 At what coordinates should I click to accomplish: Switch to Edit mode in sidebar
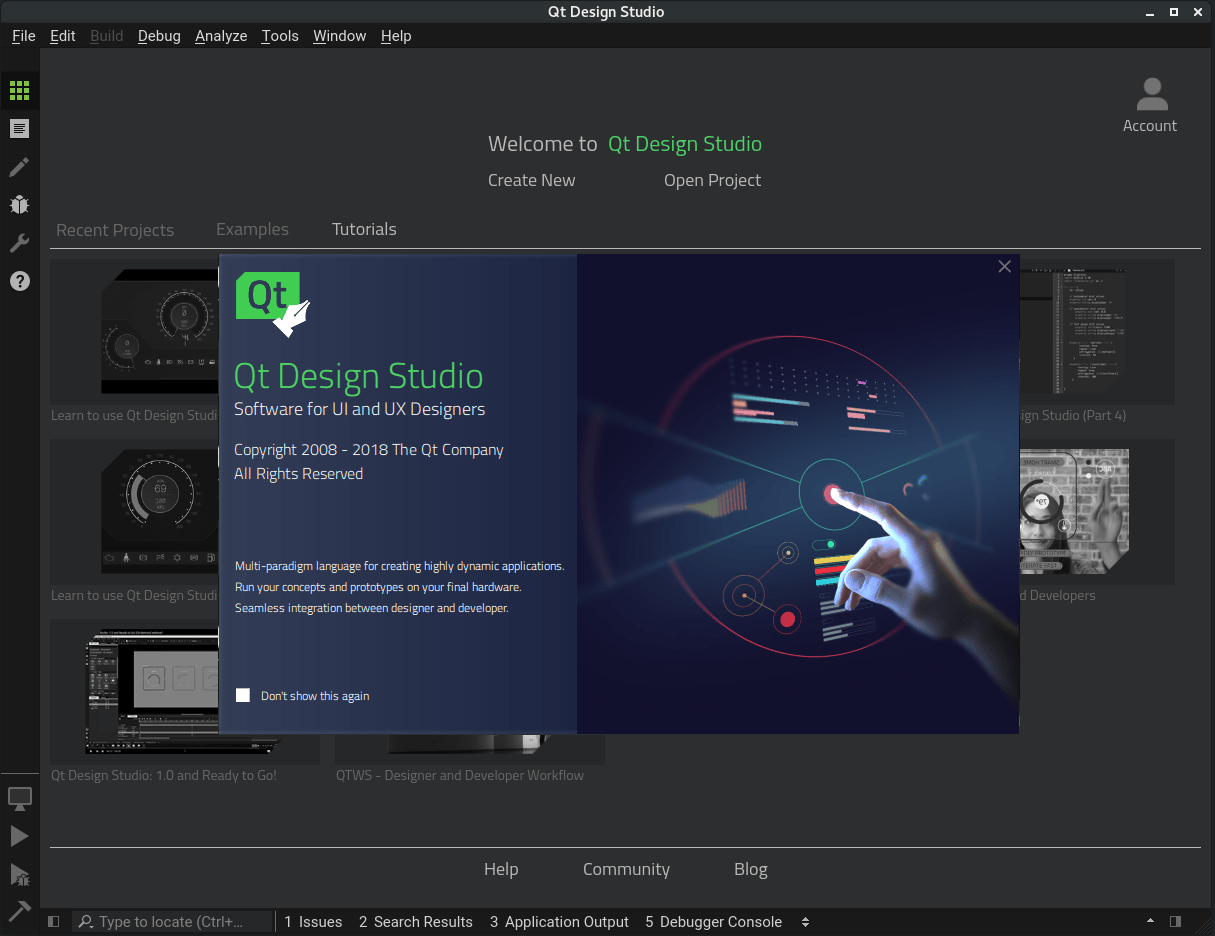(x=19, y=128)
